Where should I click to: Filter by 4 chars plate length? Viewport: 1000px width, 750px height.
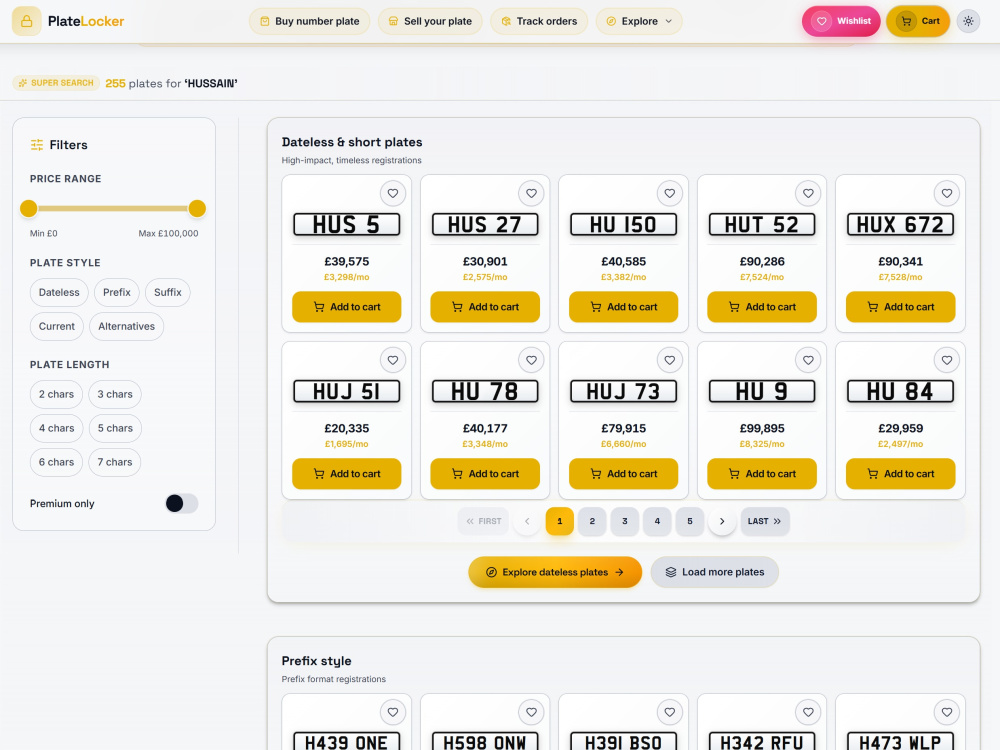(x=56, y=428)
